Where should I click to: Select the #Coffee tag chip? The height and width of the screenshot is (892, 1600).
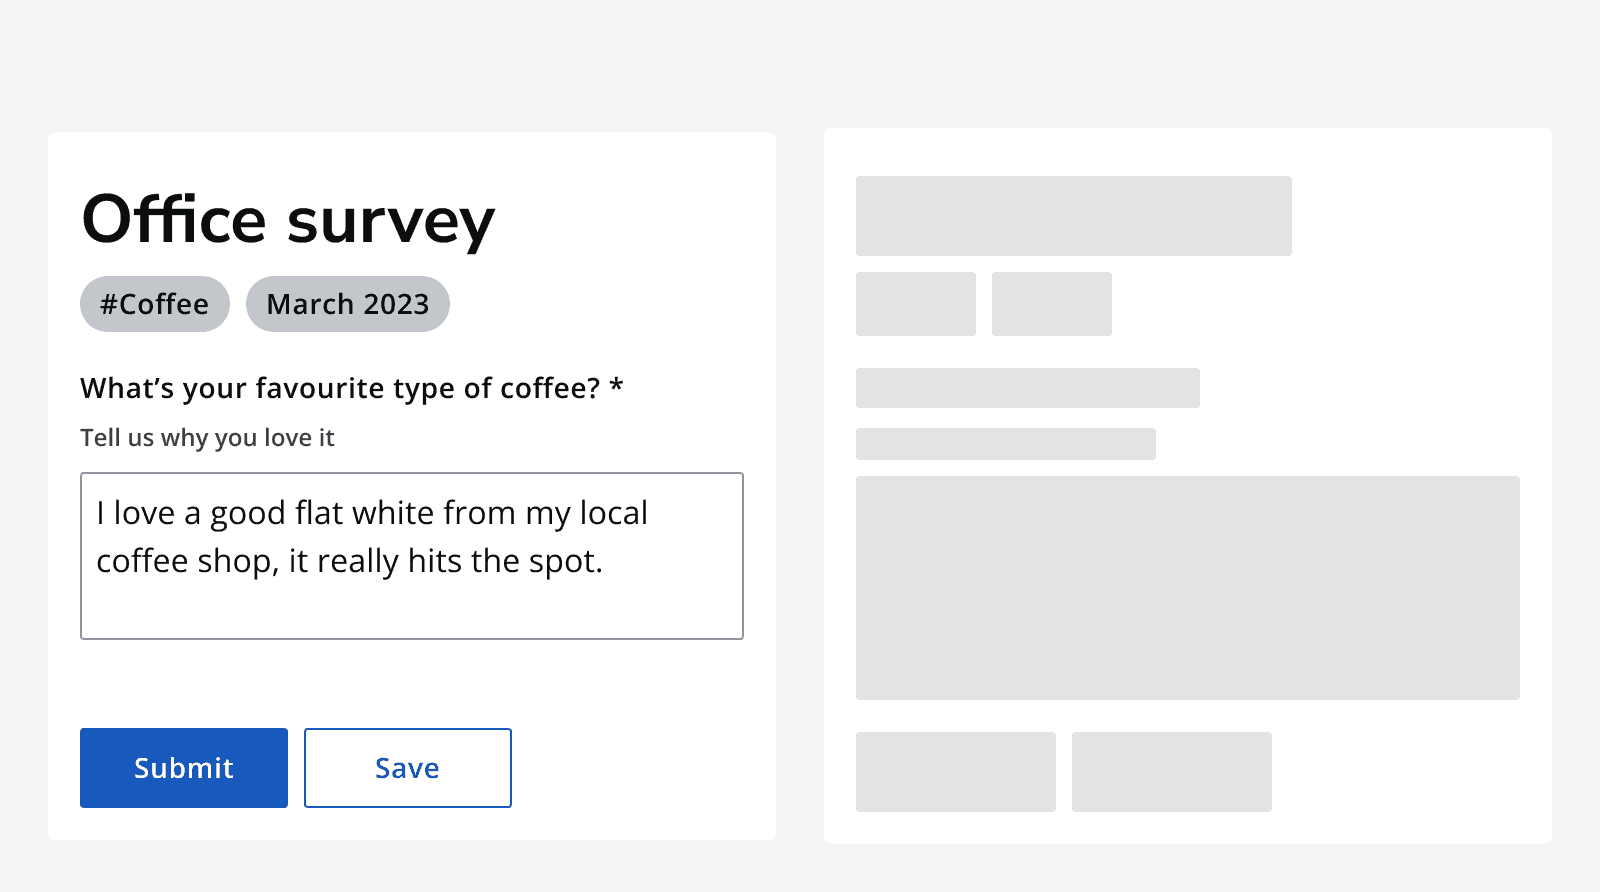155,304
